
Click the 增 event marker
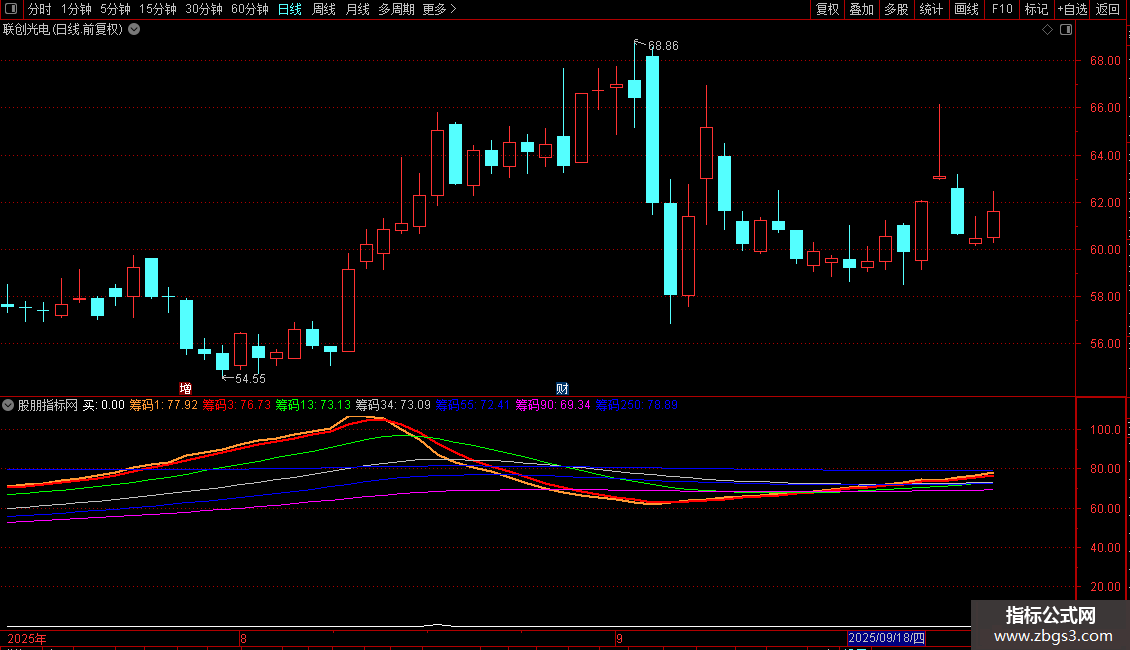tap(185, 388)
